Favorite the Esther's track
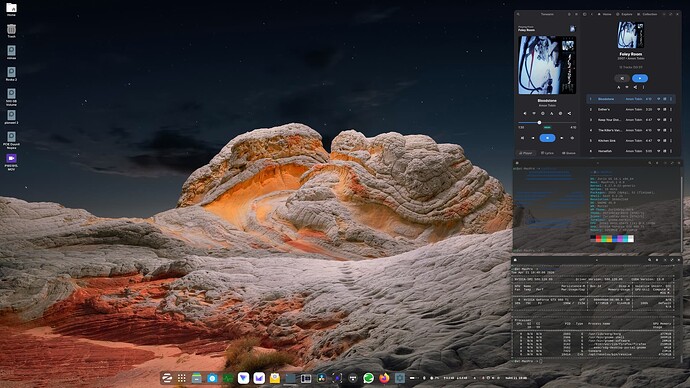The height and width of the screenshot is (388, 690). [x=658, y=110]
